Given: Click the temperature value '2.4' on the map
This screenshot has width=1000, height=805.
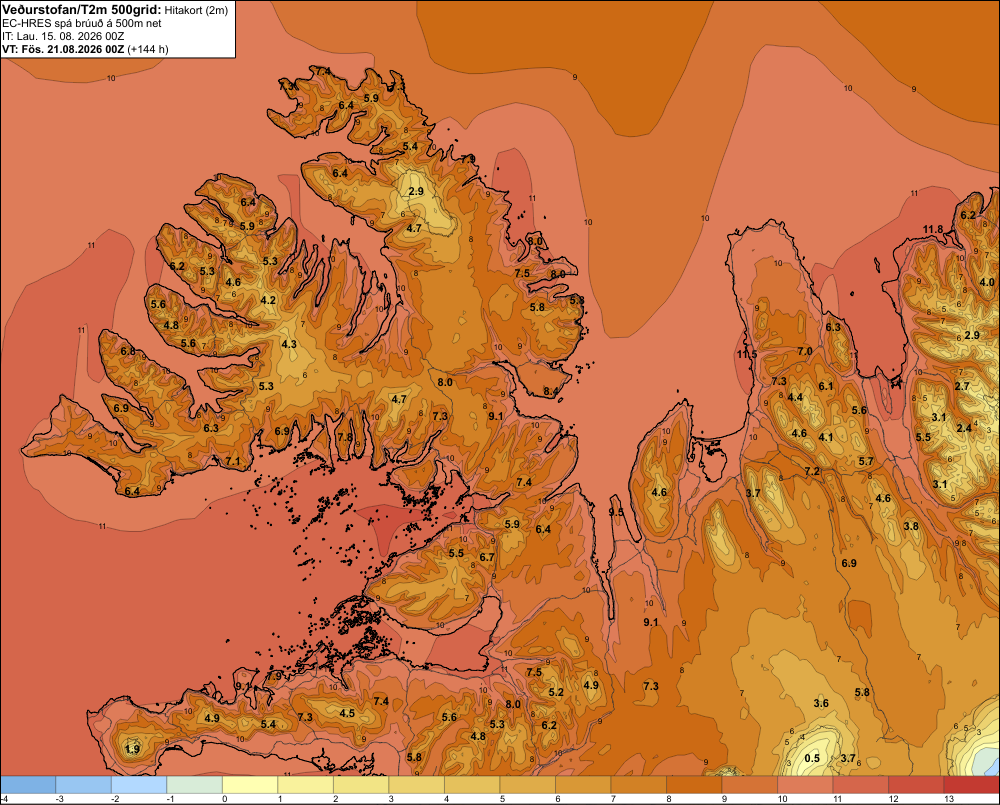Looking at the screenshot, I should tap(964, 428).
